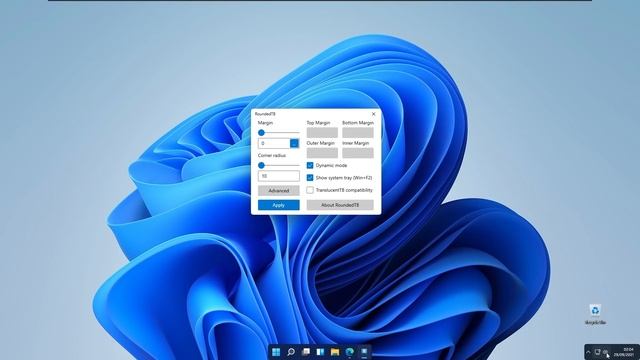Click the Bottom Margin field
The height and width of the screenshot is (360, 640).
pyautogui.click(x=358, y=132)
